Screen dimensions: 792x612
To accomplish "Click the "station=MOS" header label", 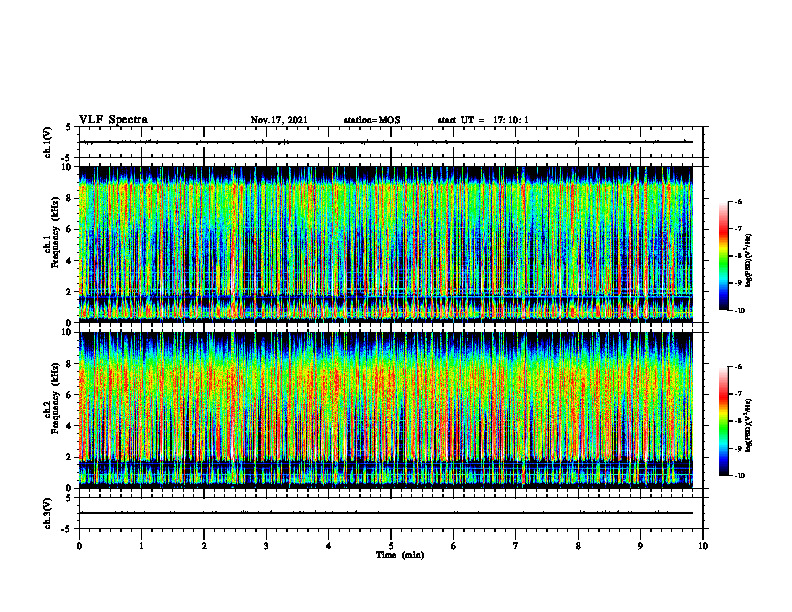I will (x=372, y=120).
